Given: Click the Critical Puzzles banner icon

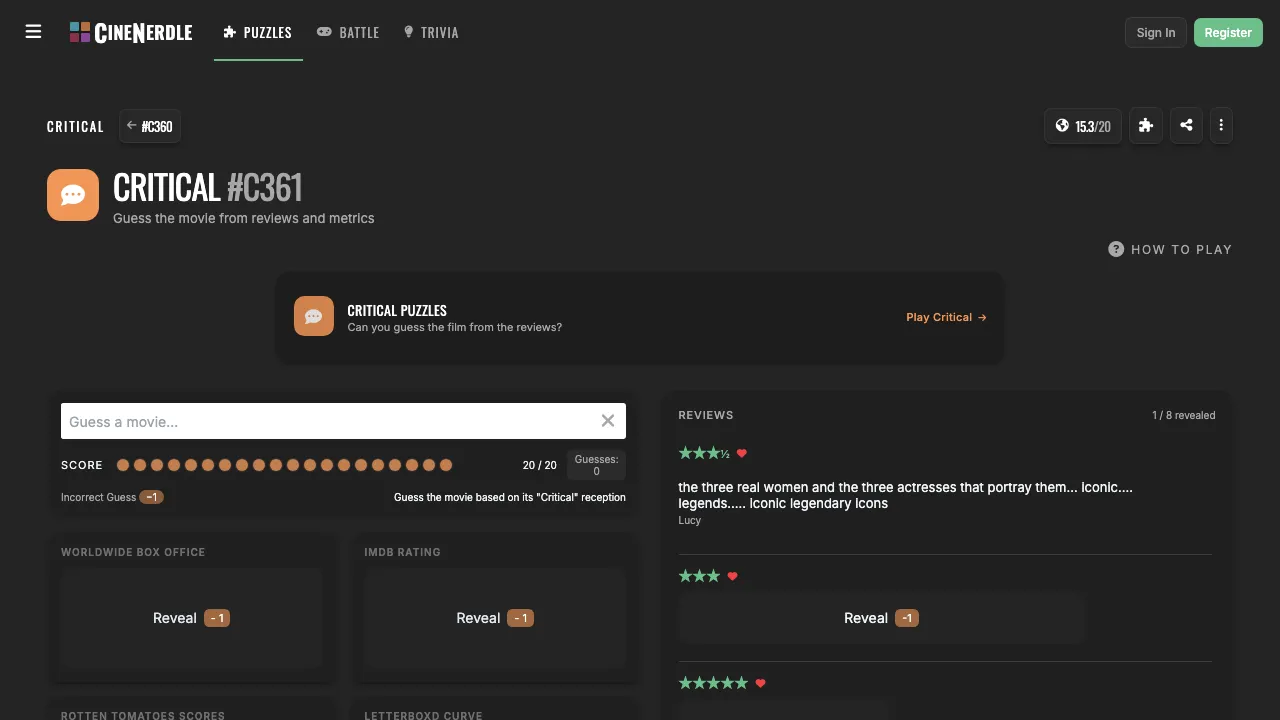Looking at the screenshot, I should (314, 316).
